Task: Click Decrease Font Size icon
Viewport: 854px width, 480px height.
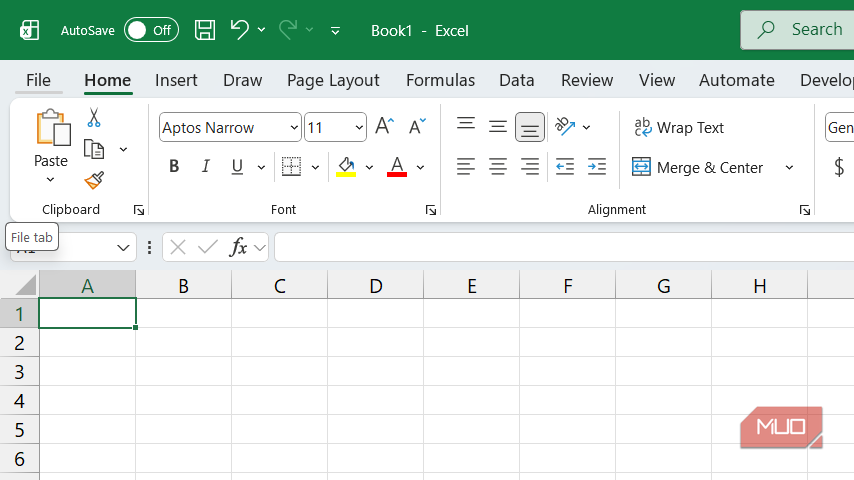Action: click(417, 126)
